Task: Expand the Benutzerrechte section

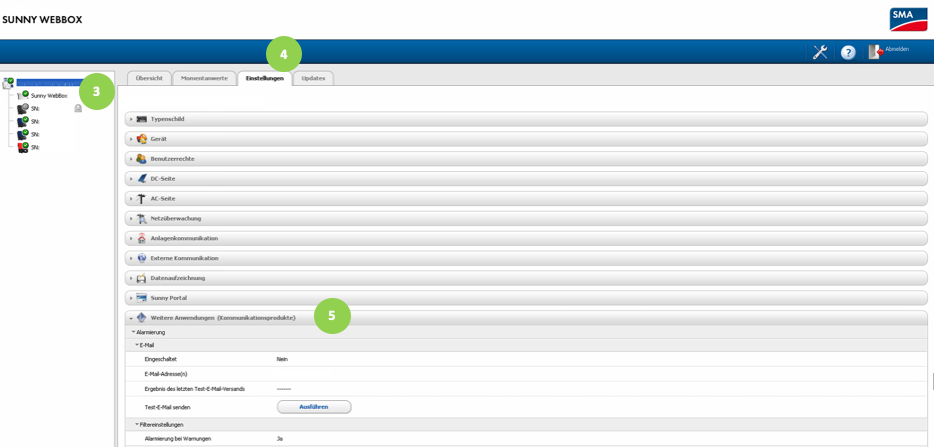Action: [131, 159]
